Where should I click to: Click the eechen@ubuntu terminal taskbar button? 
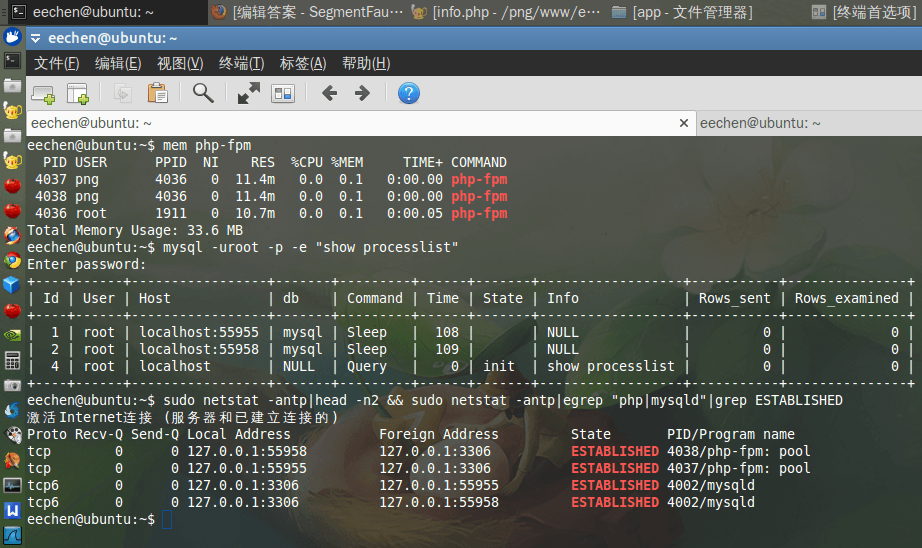(103, 12)
